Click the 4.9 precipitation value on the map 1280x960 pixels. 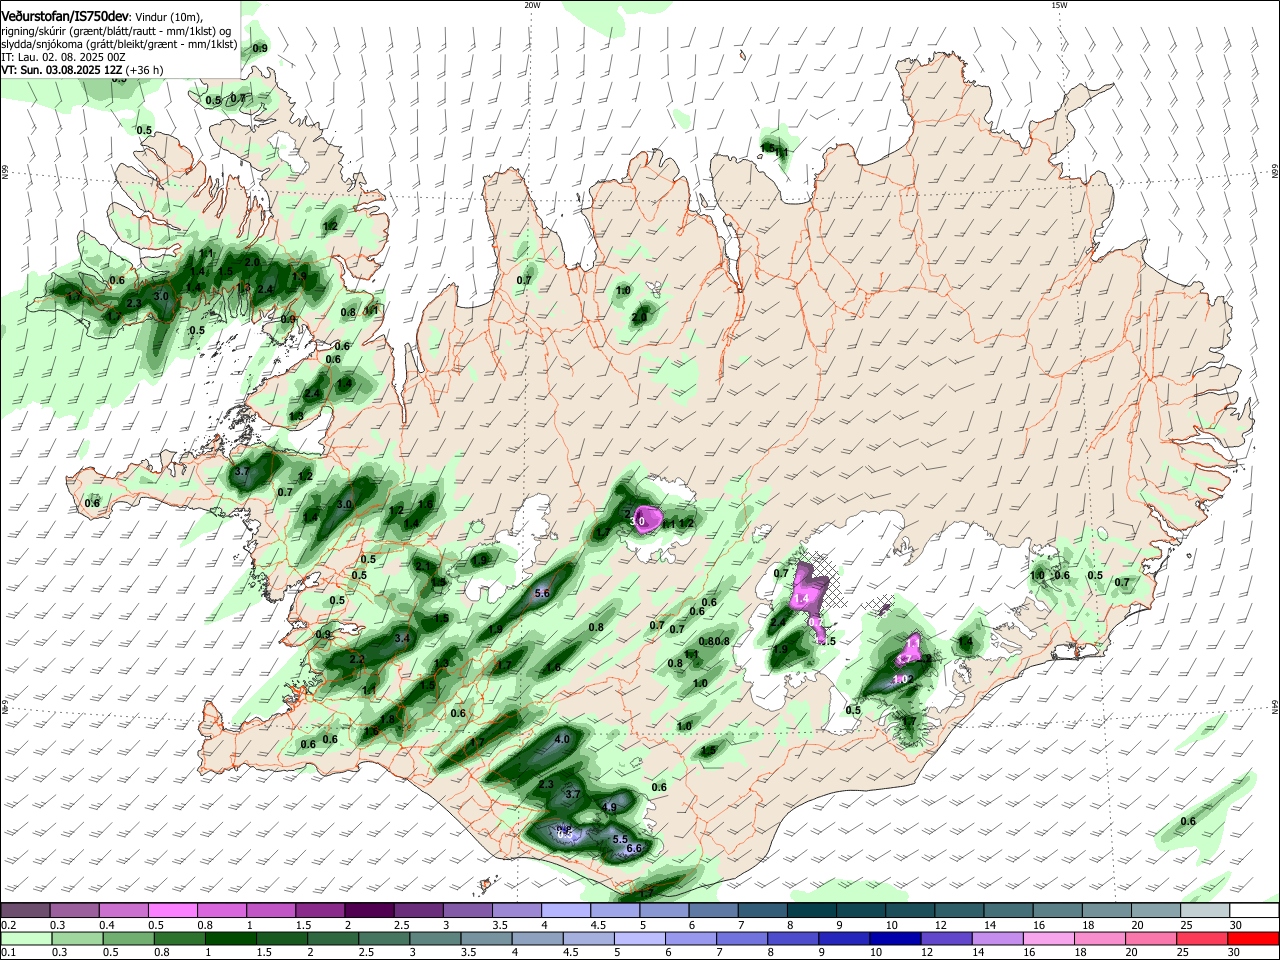coord(609,807)
